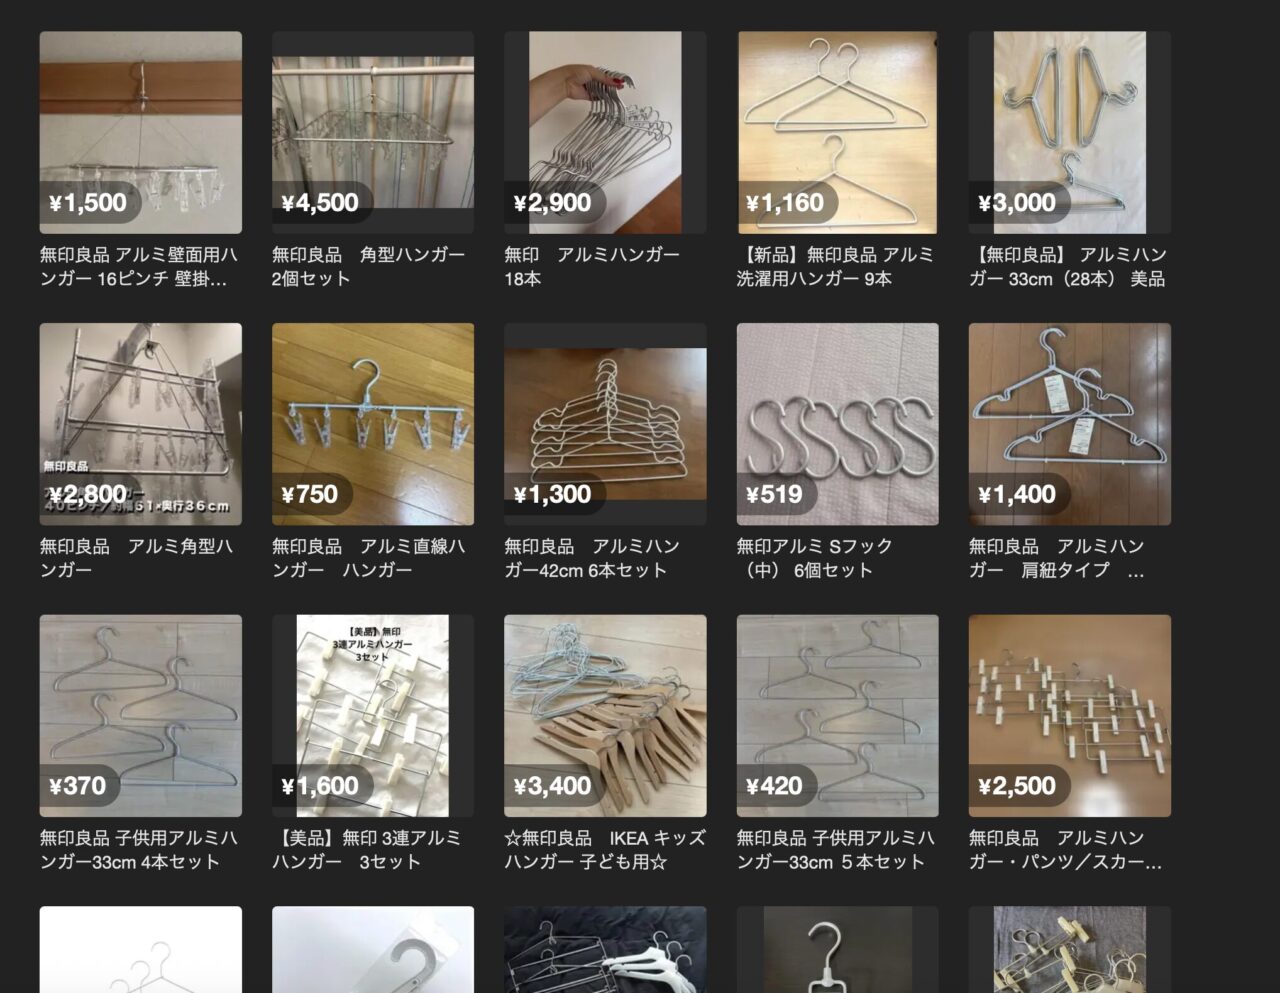Open the ¥3,000 hanger 28本 listing image
The image size is (1280, 993).
[x=1069, y=133]
